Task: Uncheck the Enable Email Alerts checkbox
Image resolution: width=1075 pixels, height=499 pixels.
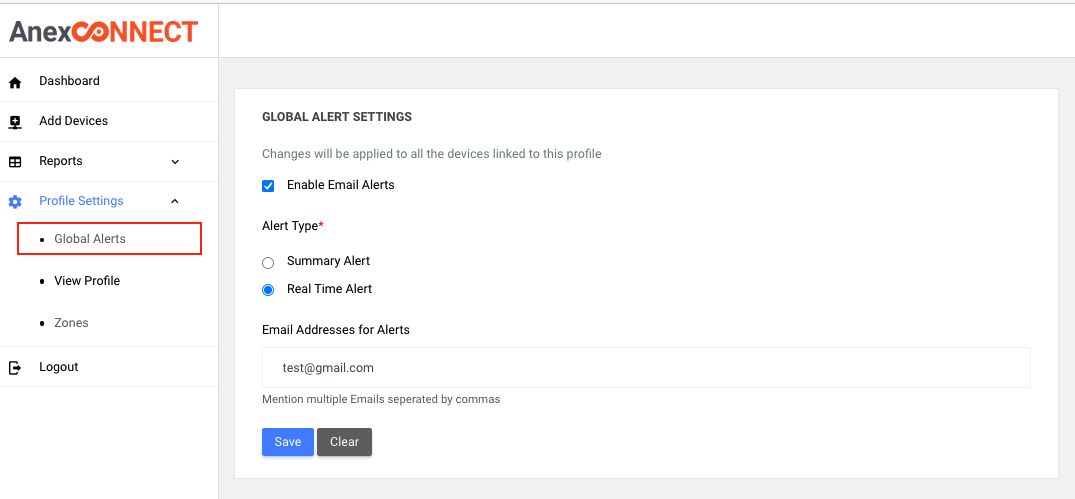Action: click(268, 186)
